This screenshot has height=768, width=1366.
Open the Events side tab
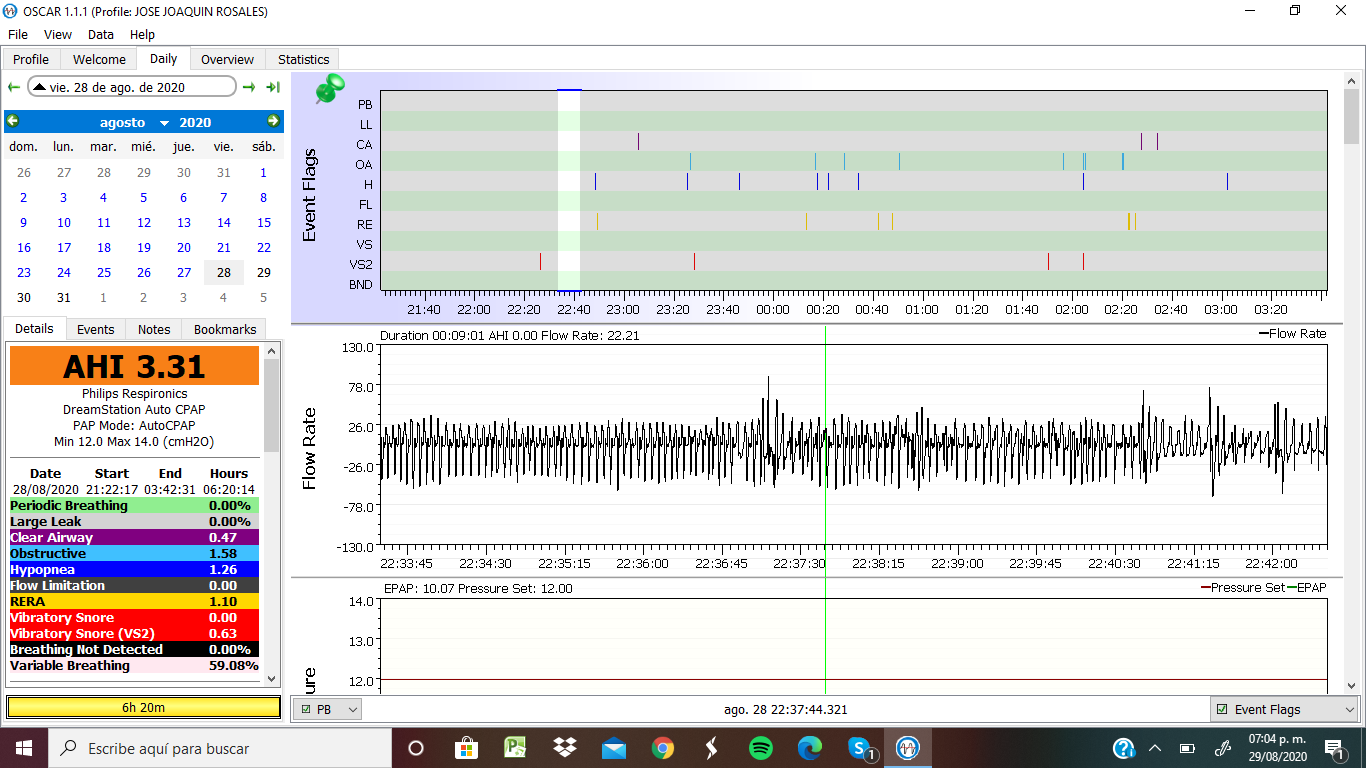(96, 329)
